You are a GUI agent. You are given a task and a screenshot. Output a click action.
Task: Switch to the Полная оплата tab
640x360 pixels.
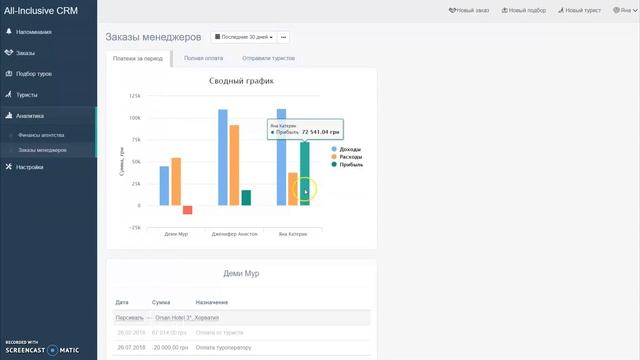pos(203,58)
